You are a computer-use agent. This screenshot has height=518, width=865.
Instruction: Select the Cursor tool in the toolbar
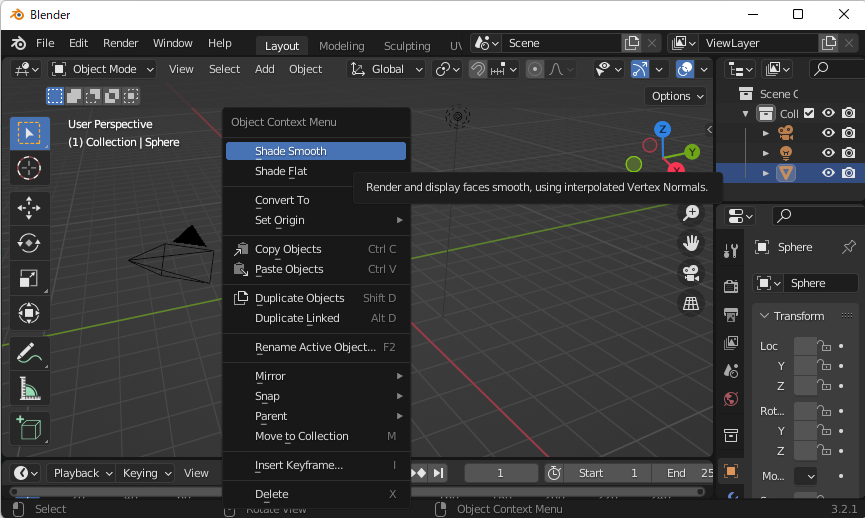[x=29, y=168]
